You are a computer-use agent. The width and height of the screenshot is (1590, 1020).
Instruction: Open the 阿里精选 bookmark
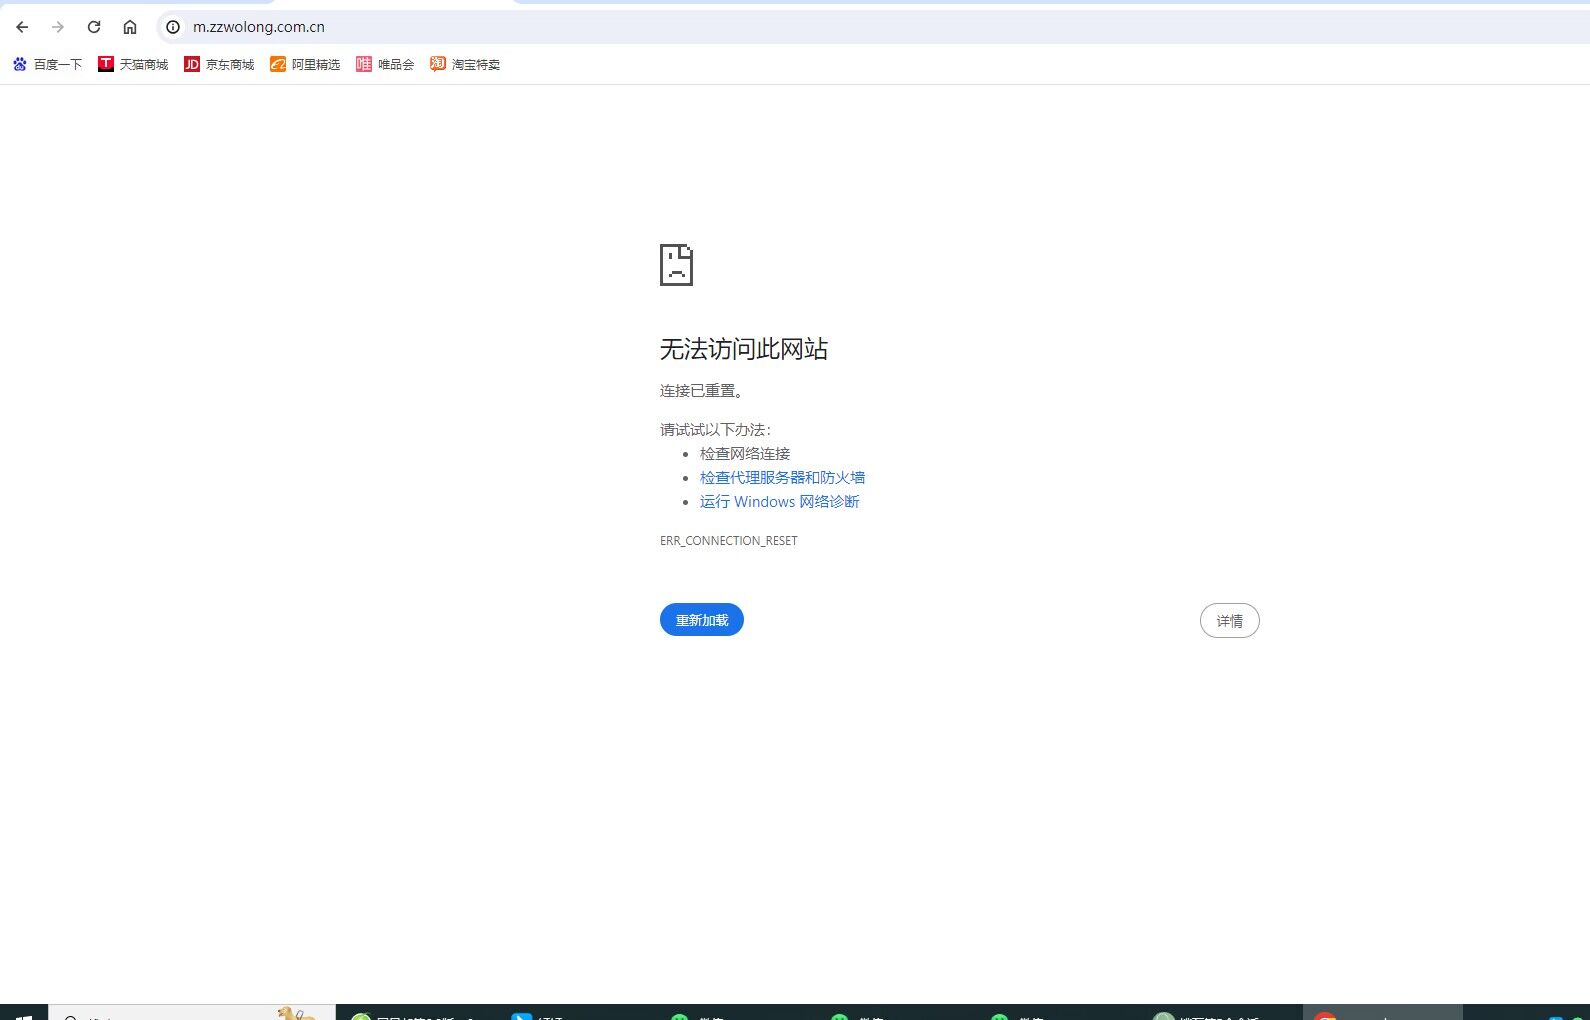click(305, 64)
